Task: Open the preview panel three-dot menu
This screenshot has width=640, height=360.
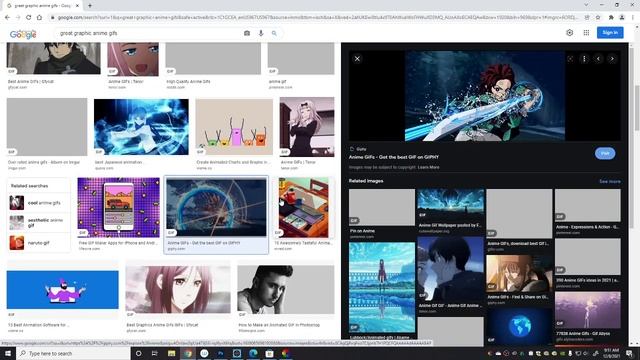Action: (584, 59)
